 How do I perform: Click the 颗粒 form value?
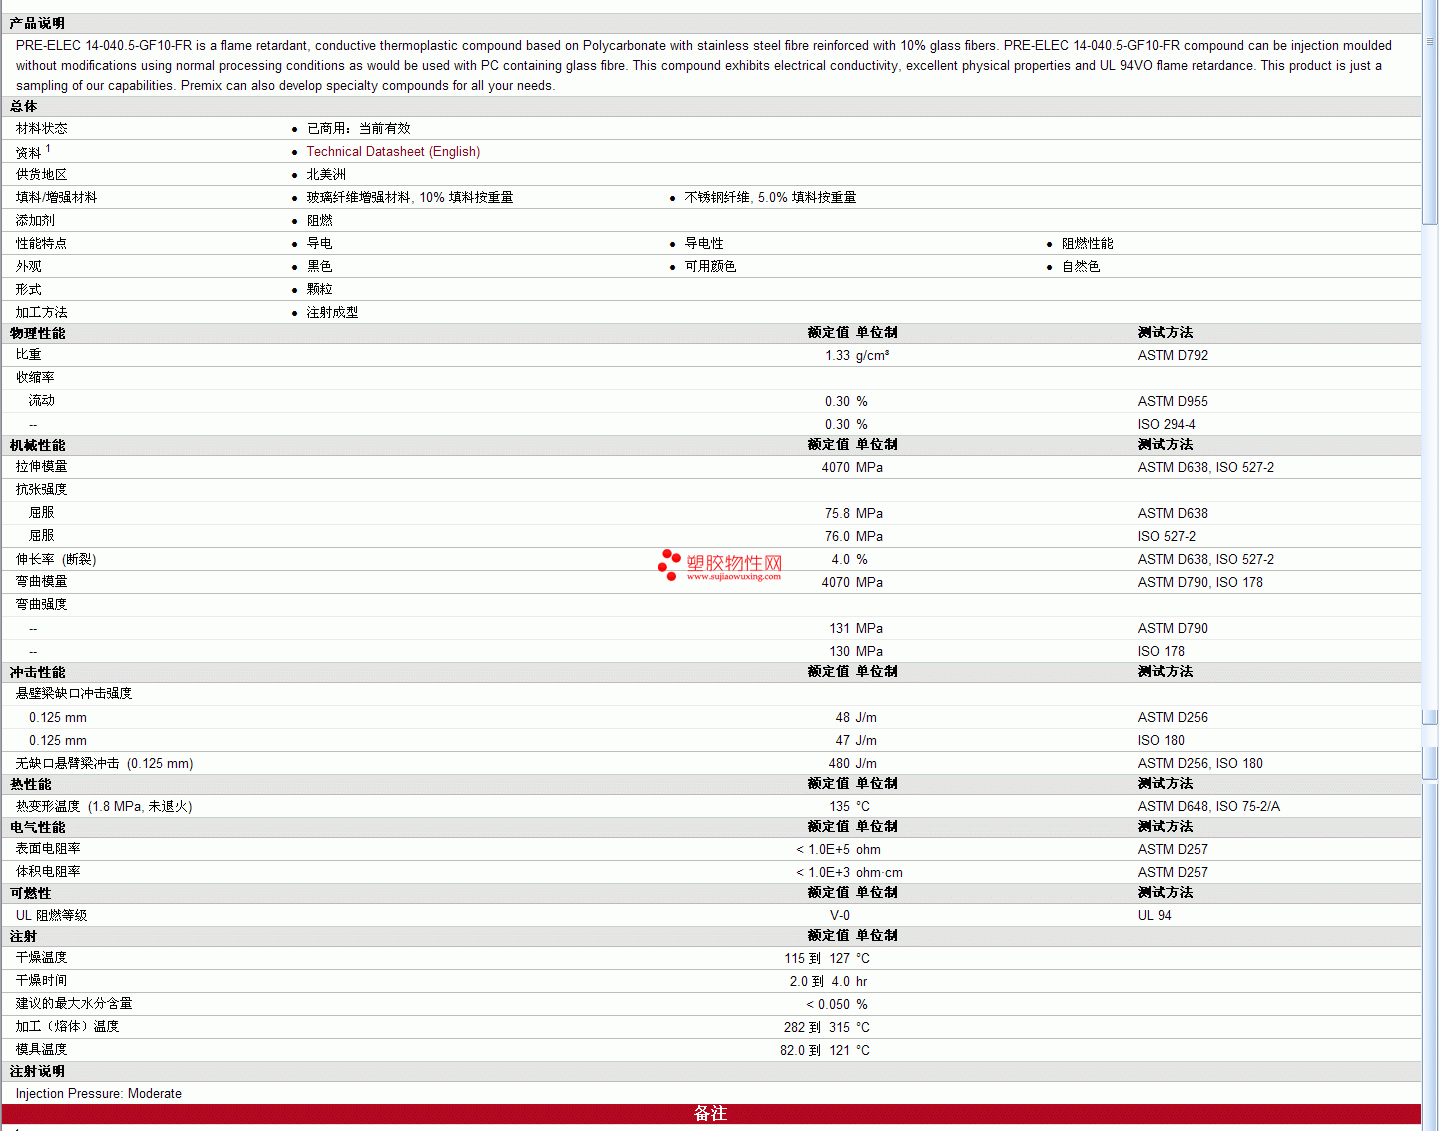(319, 290)
